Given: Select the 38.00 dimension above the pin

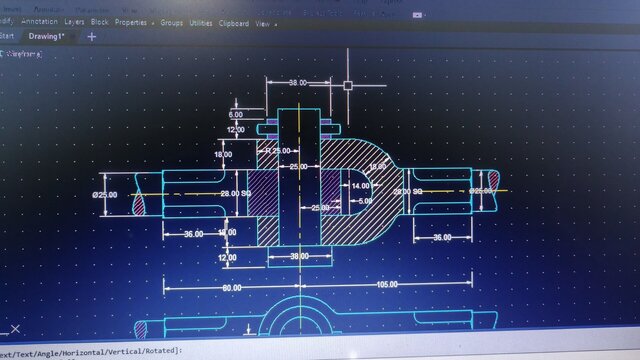Looking at the screenshot, I should click(298, 83).
